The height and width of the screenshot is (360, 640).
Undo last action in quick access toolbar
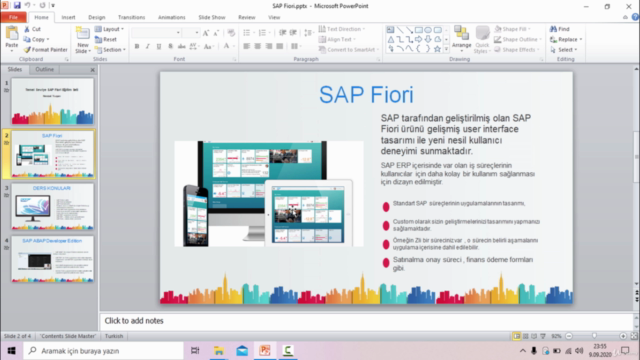click(28, 6)
